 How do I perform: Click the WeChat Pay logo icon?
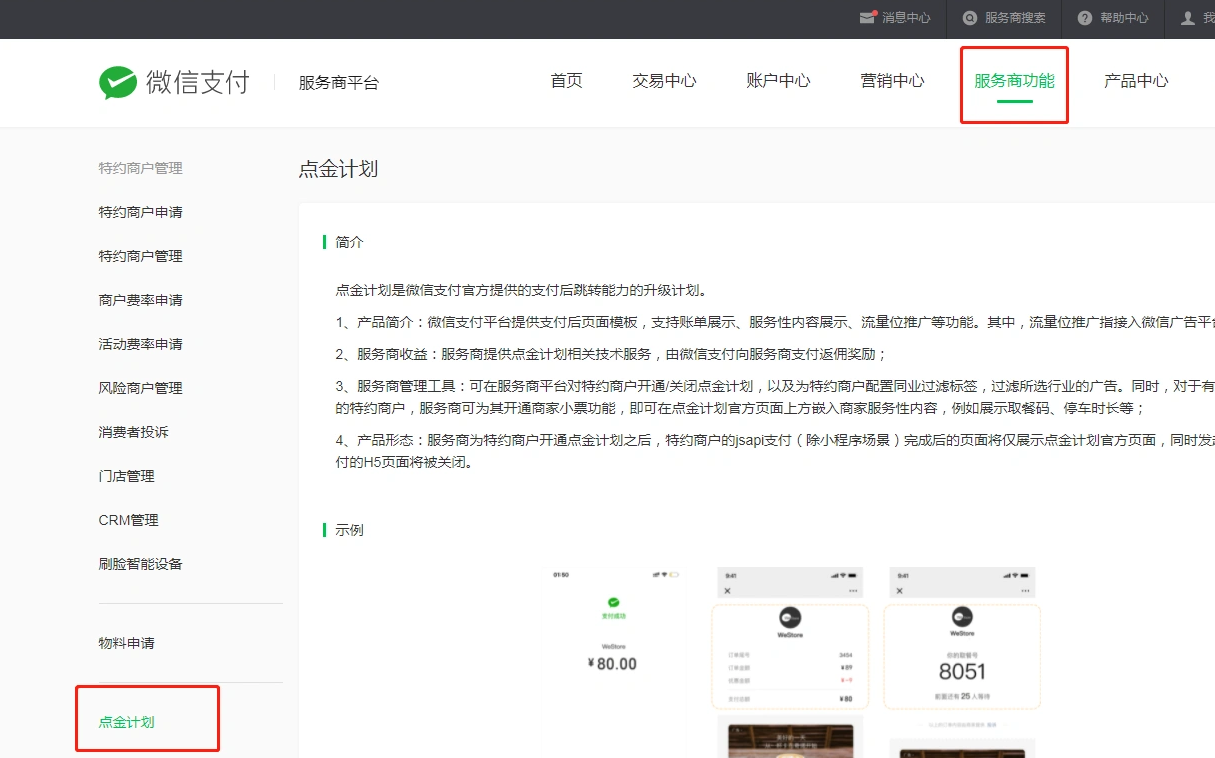coord(118,83)
